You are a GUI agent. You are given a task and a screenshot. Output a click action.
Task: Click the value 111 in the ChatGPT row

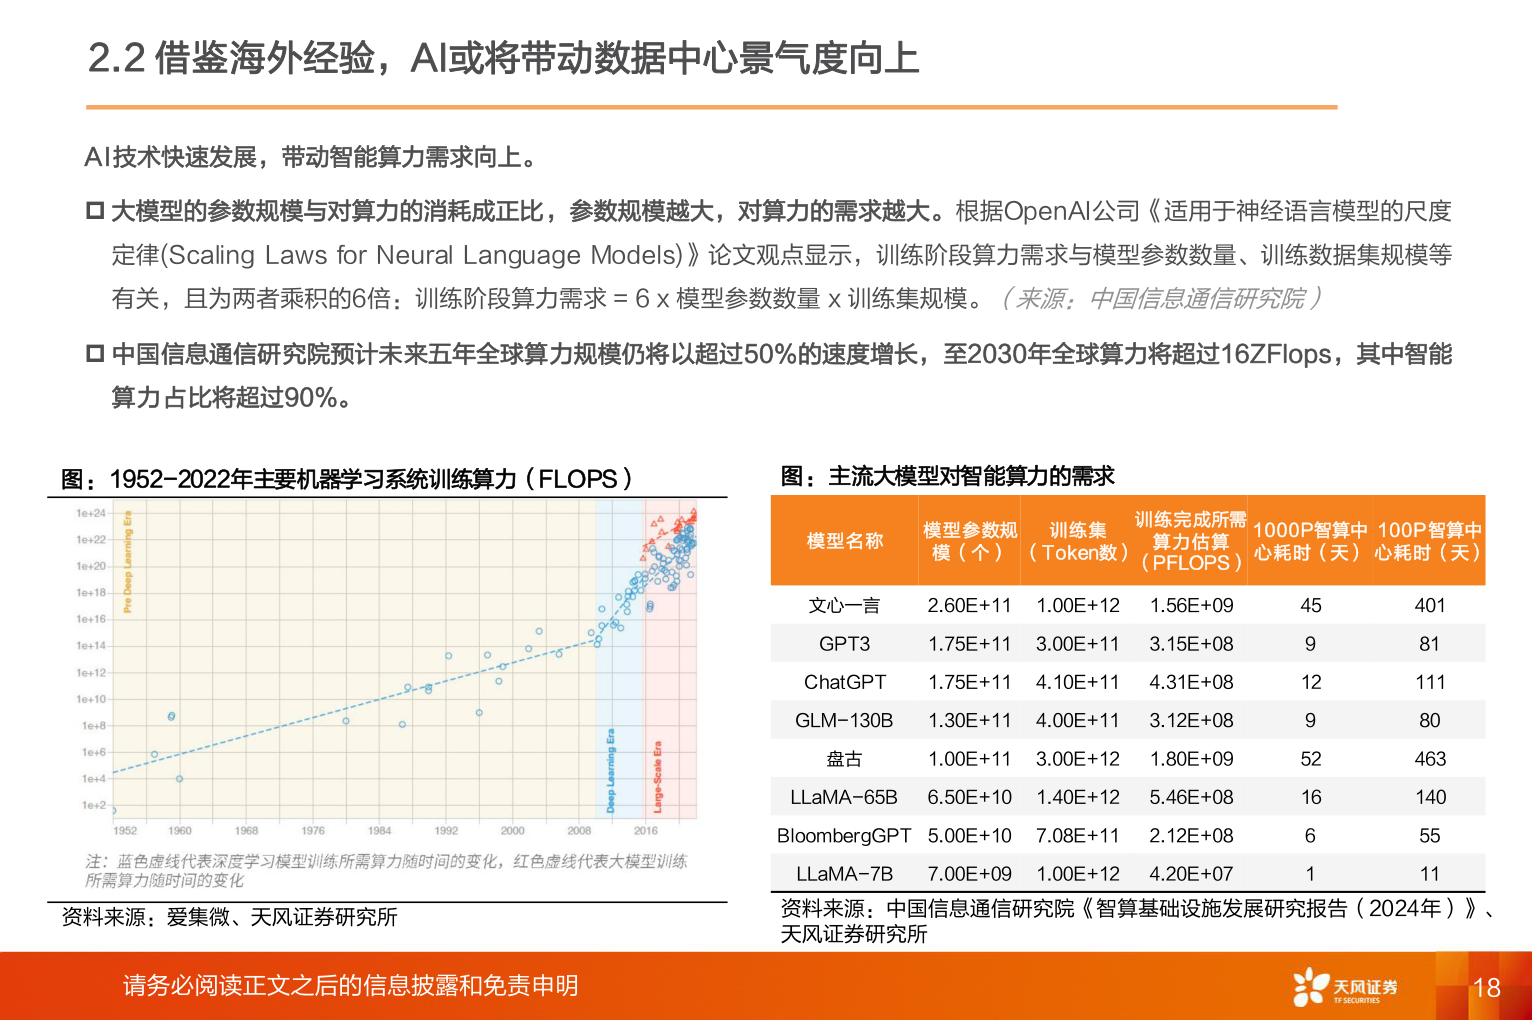[1430, 682]
